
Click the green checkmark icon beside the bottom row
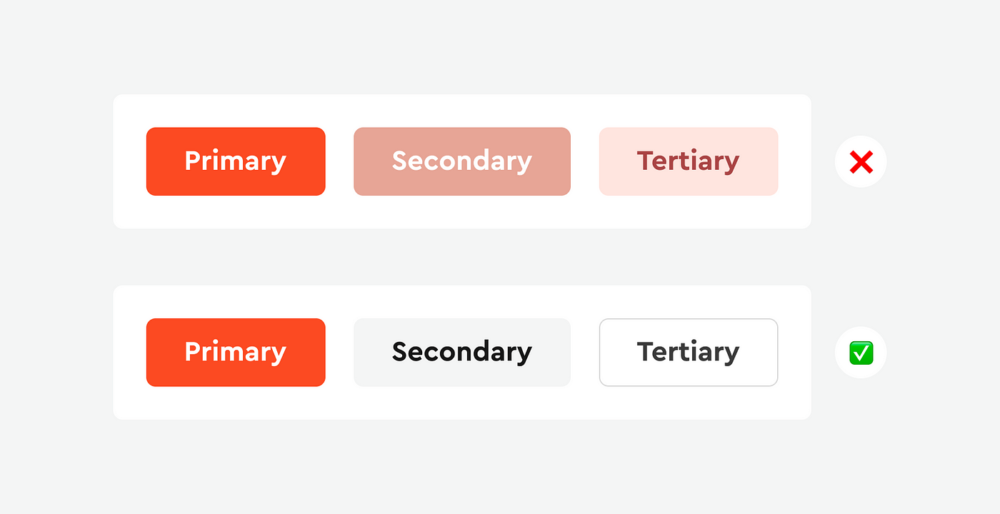[x=861, y=352]
